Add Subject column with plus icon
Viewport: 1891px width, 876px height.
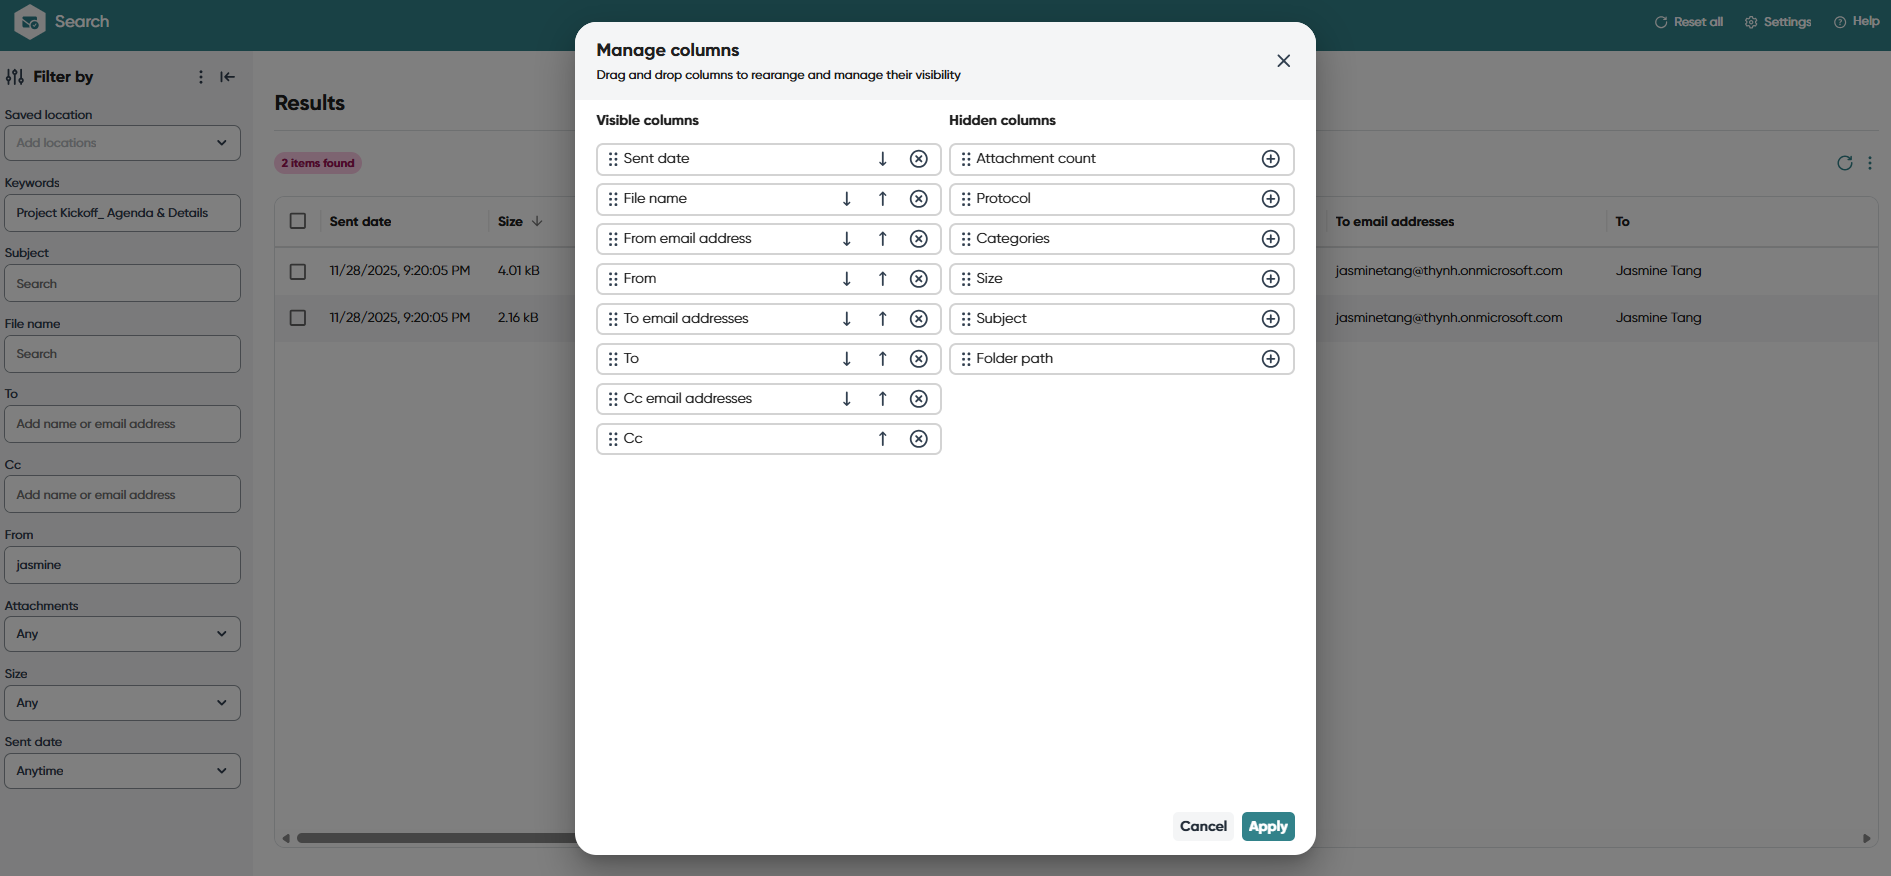point(1270,319)
